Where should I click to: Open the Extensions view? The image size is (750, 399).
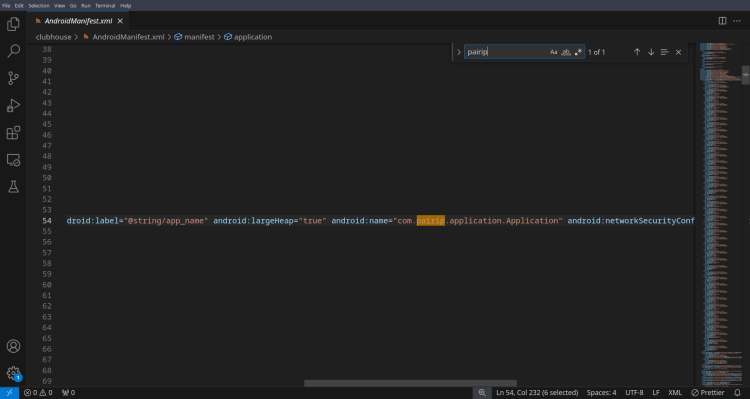(13, 133)
